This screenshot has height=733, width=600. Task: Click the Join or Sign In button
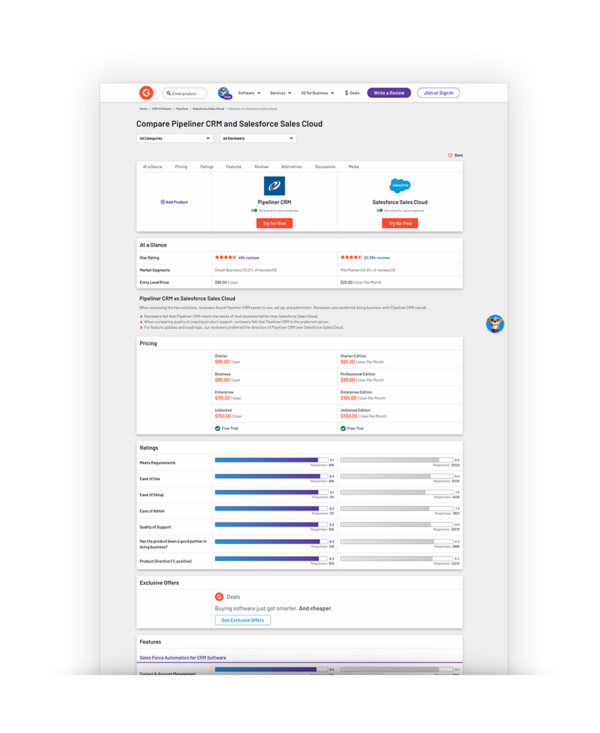tap(438, 93)
